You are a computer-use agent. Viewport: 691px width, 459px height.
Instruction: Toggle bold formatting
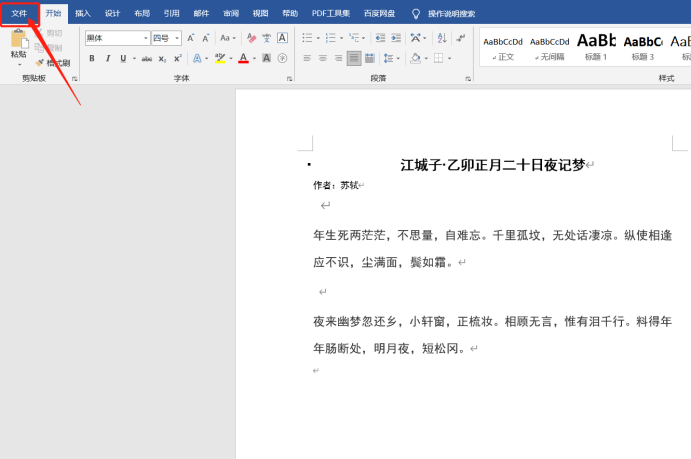(x=92, y=58)
